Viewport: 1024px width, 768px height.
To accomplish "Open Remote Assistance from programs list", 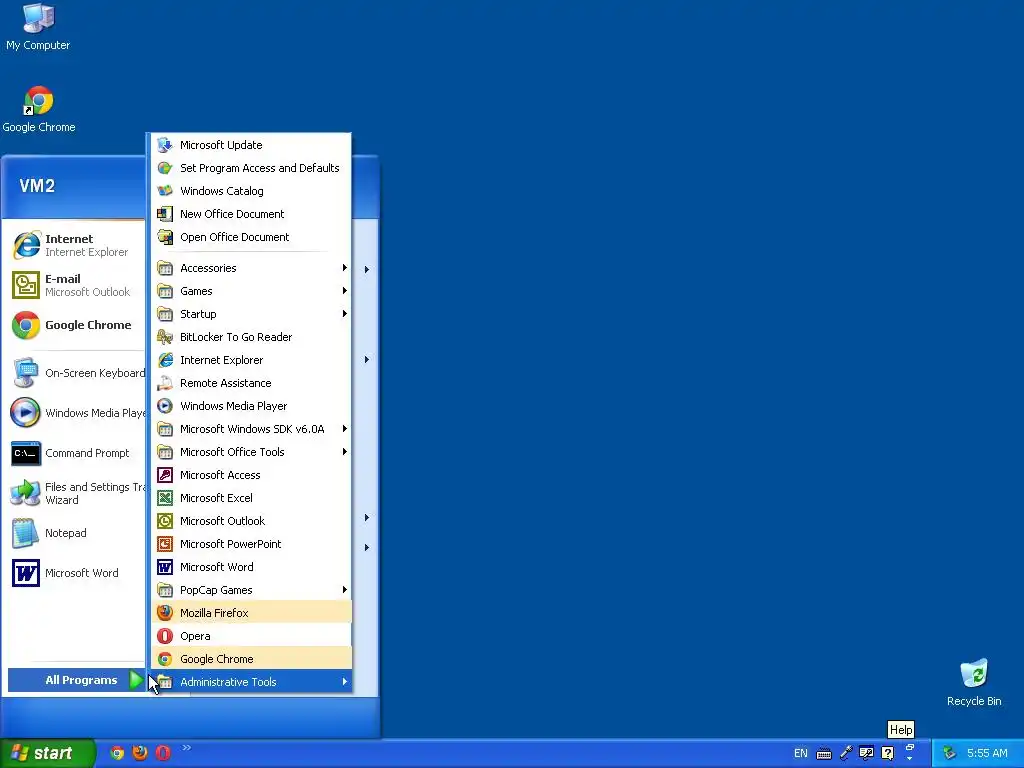I will coord(251,383).
